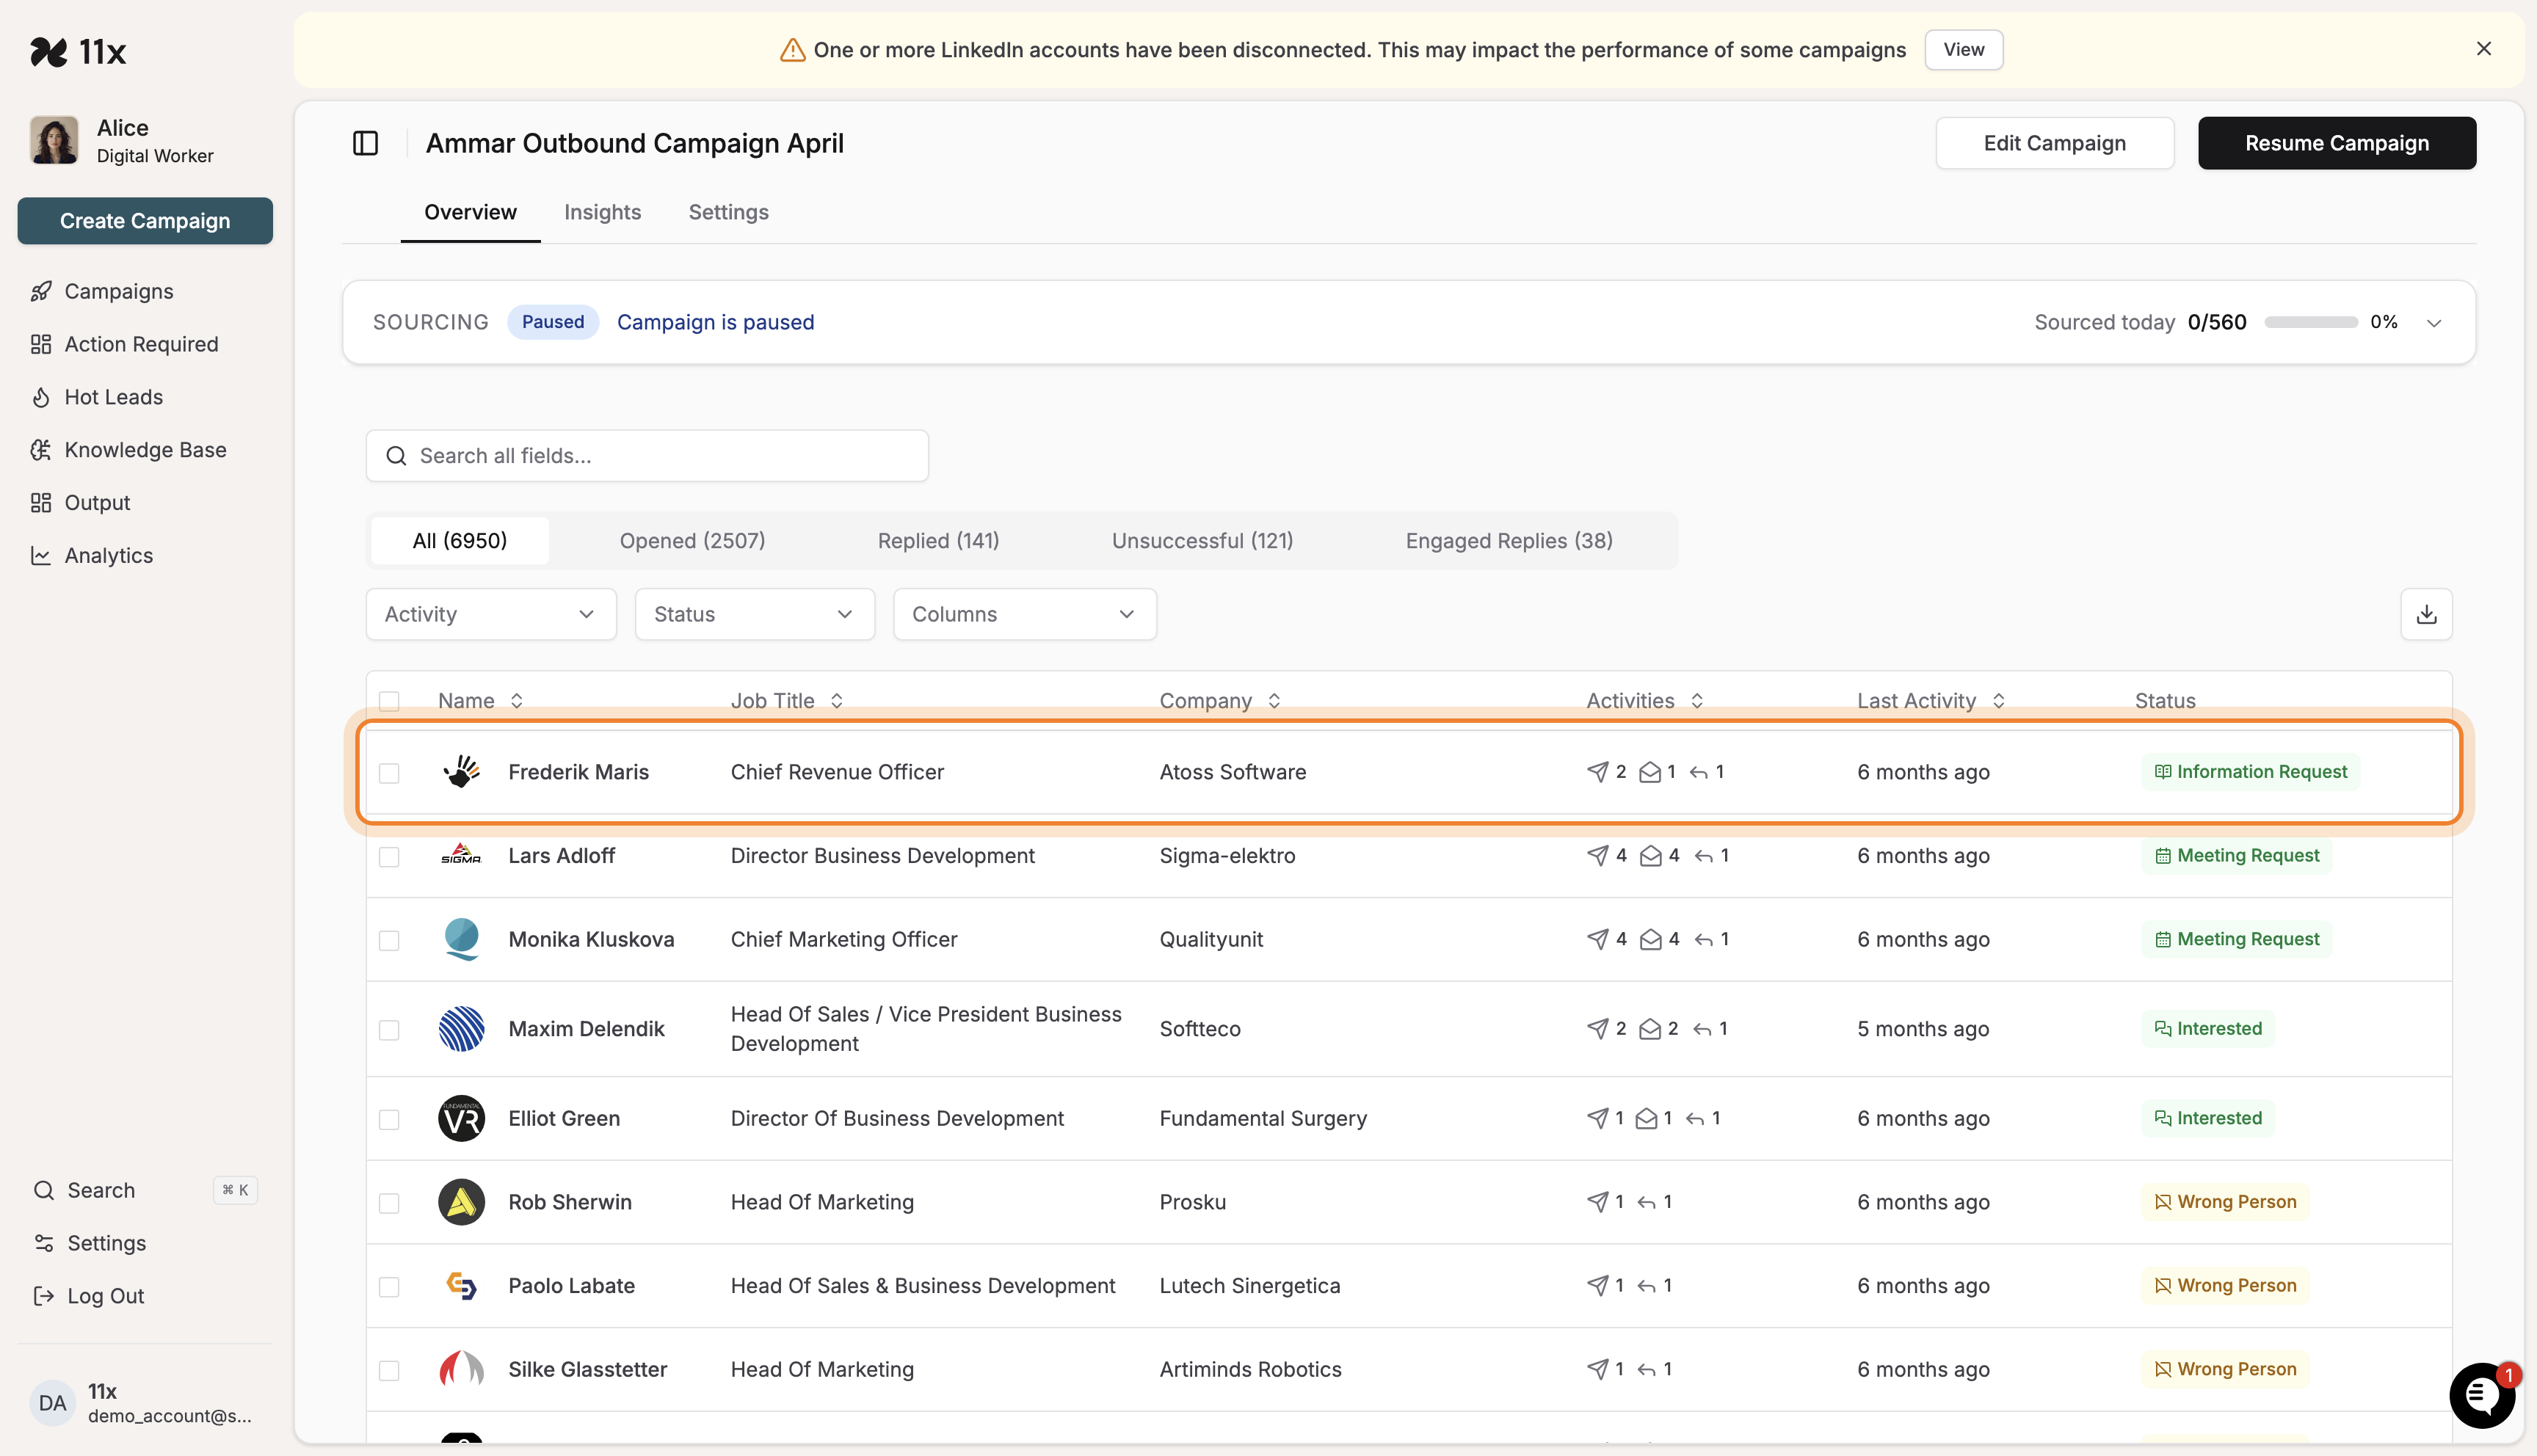Open the Activity filter dropdown

[490, 614]
